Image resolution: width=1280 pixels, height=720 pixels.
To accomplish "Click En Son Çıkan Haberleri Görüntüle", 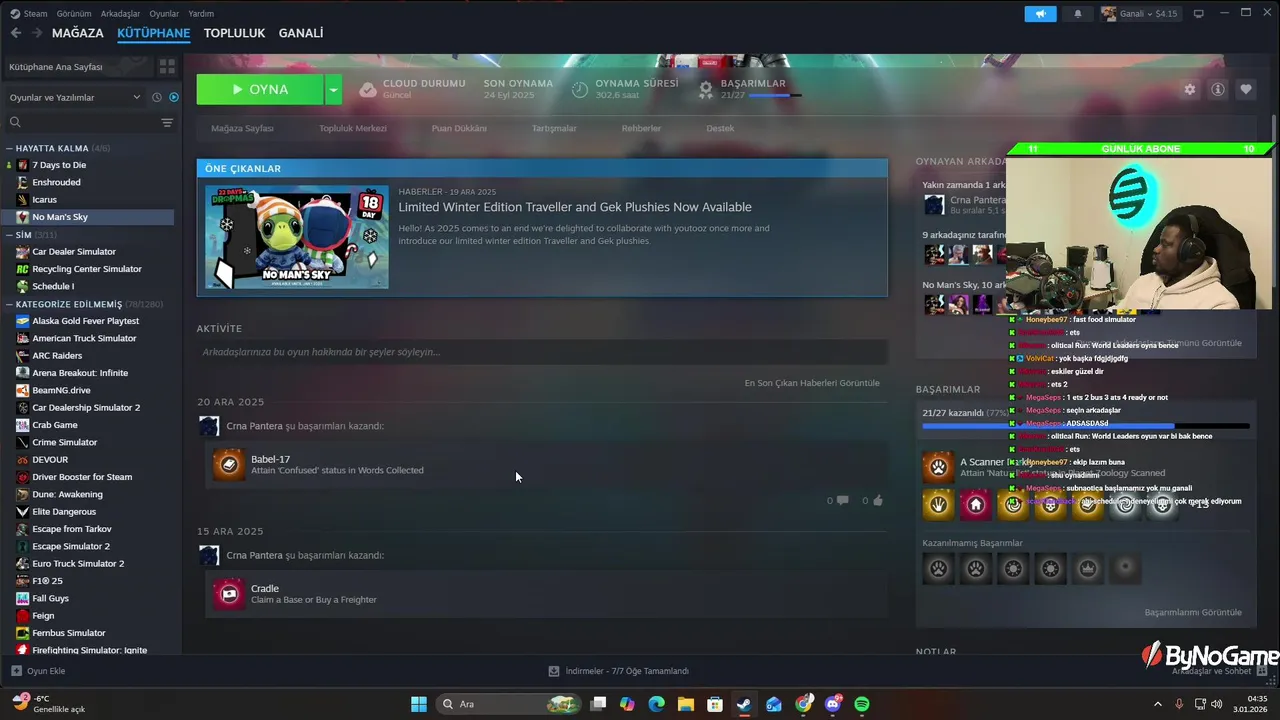I will [812, 383].
